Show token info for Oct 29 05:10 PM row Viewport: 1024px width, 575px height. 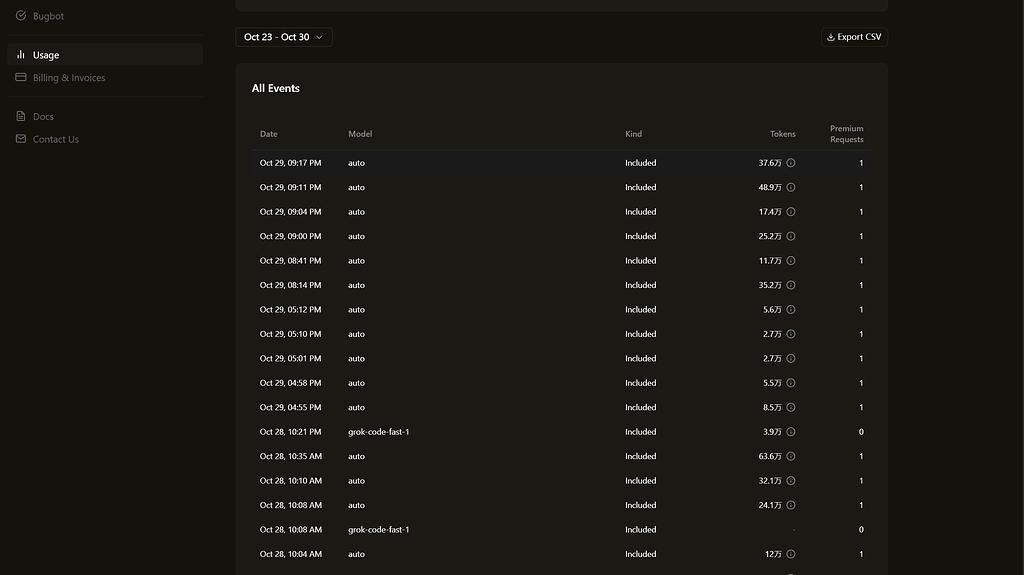(x=790, y=334)
